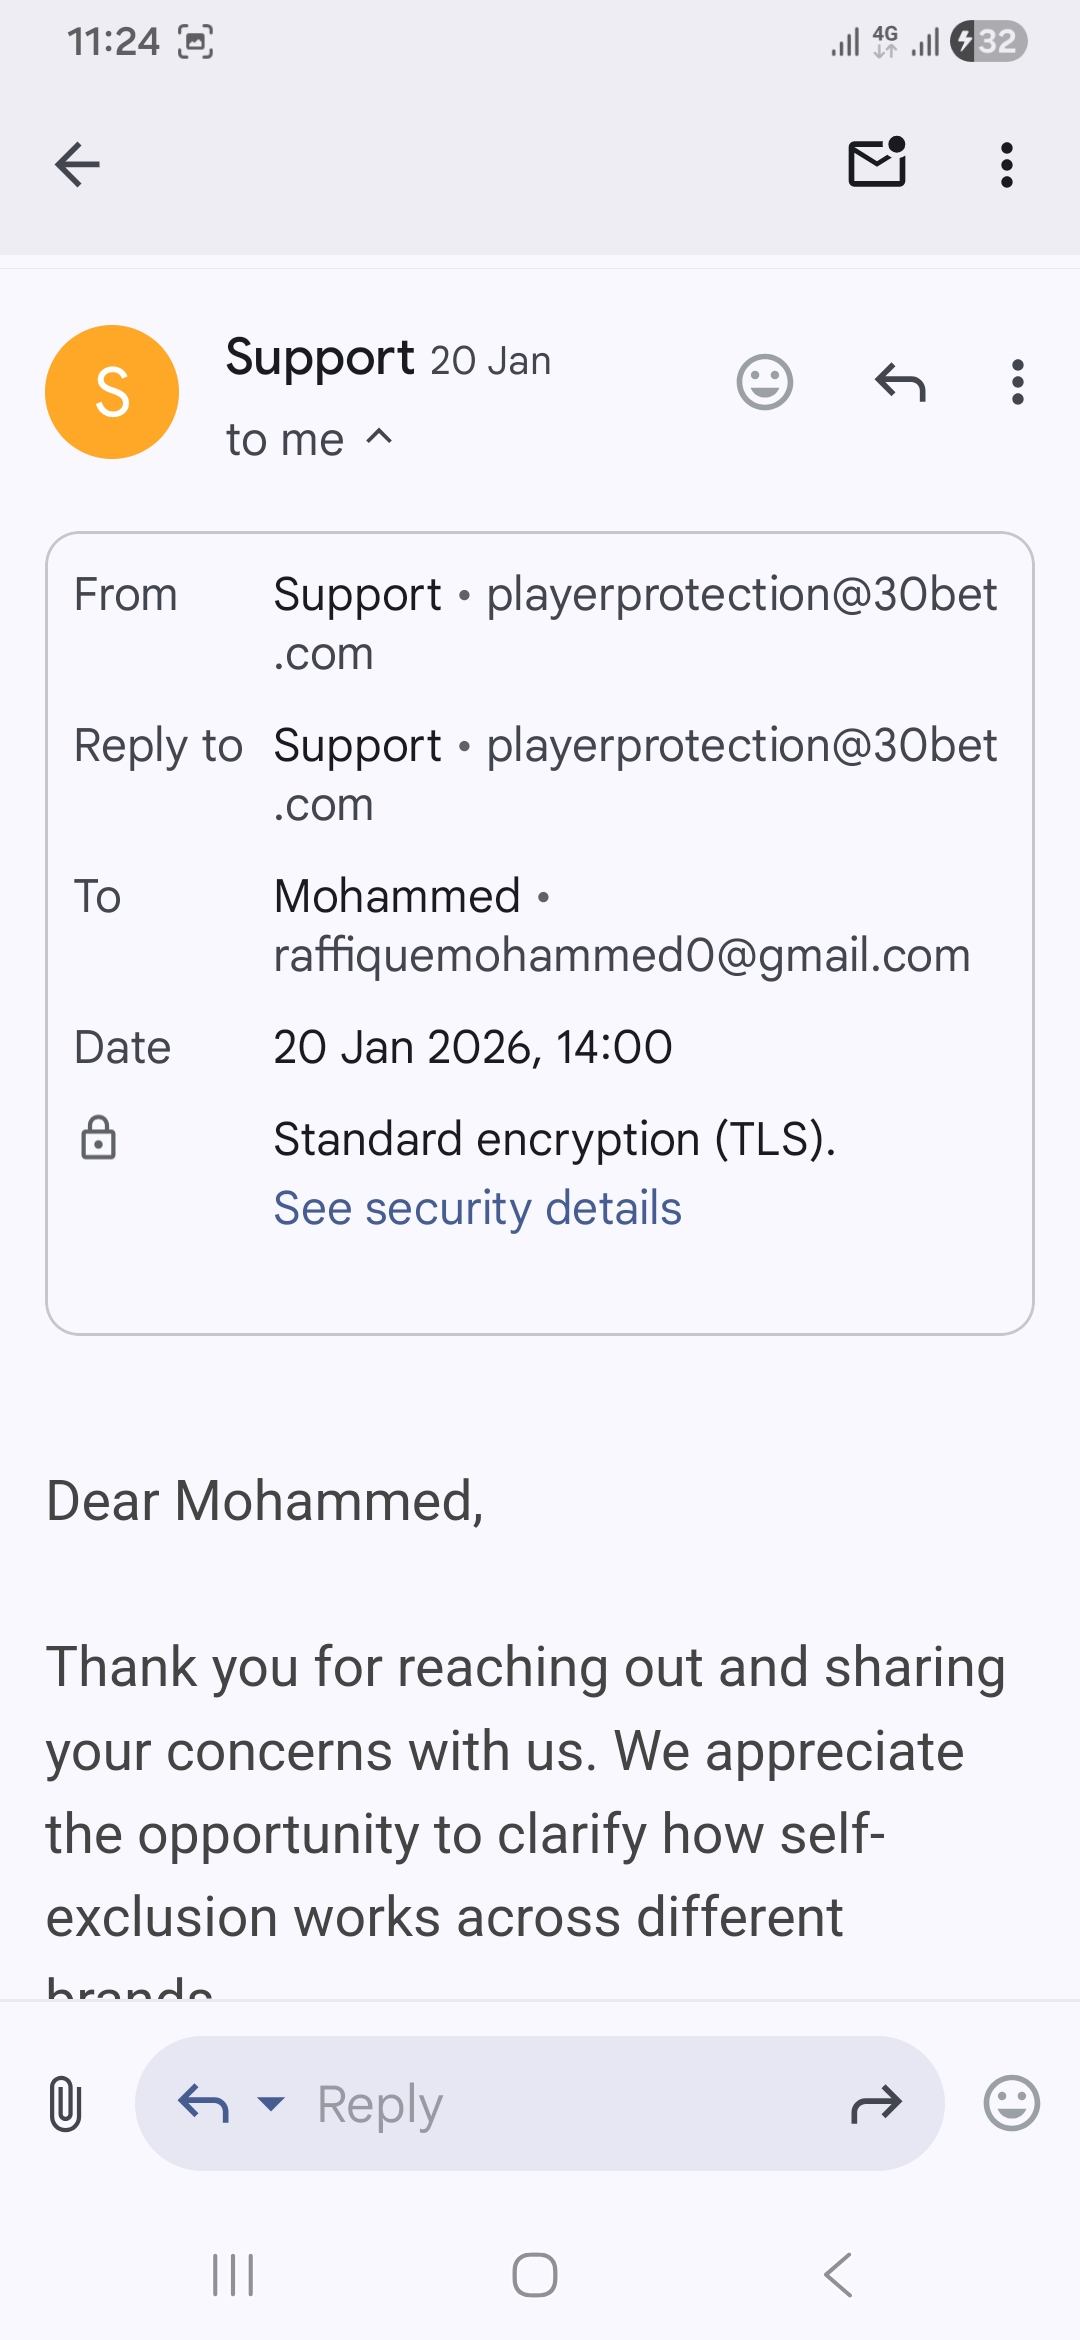Collapse recipient details next to 'to me'
Image resolution: width=1080 pixels, height=2340 pixels.
380,437
